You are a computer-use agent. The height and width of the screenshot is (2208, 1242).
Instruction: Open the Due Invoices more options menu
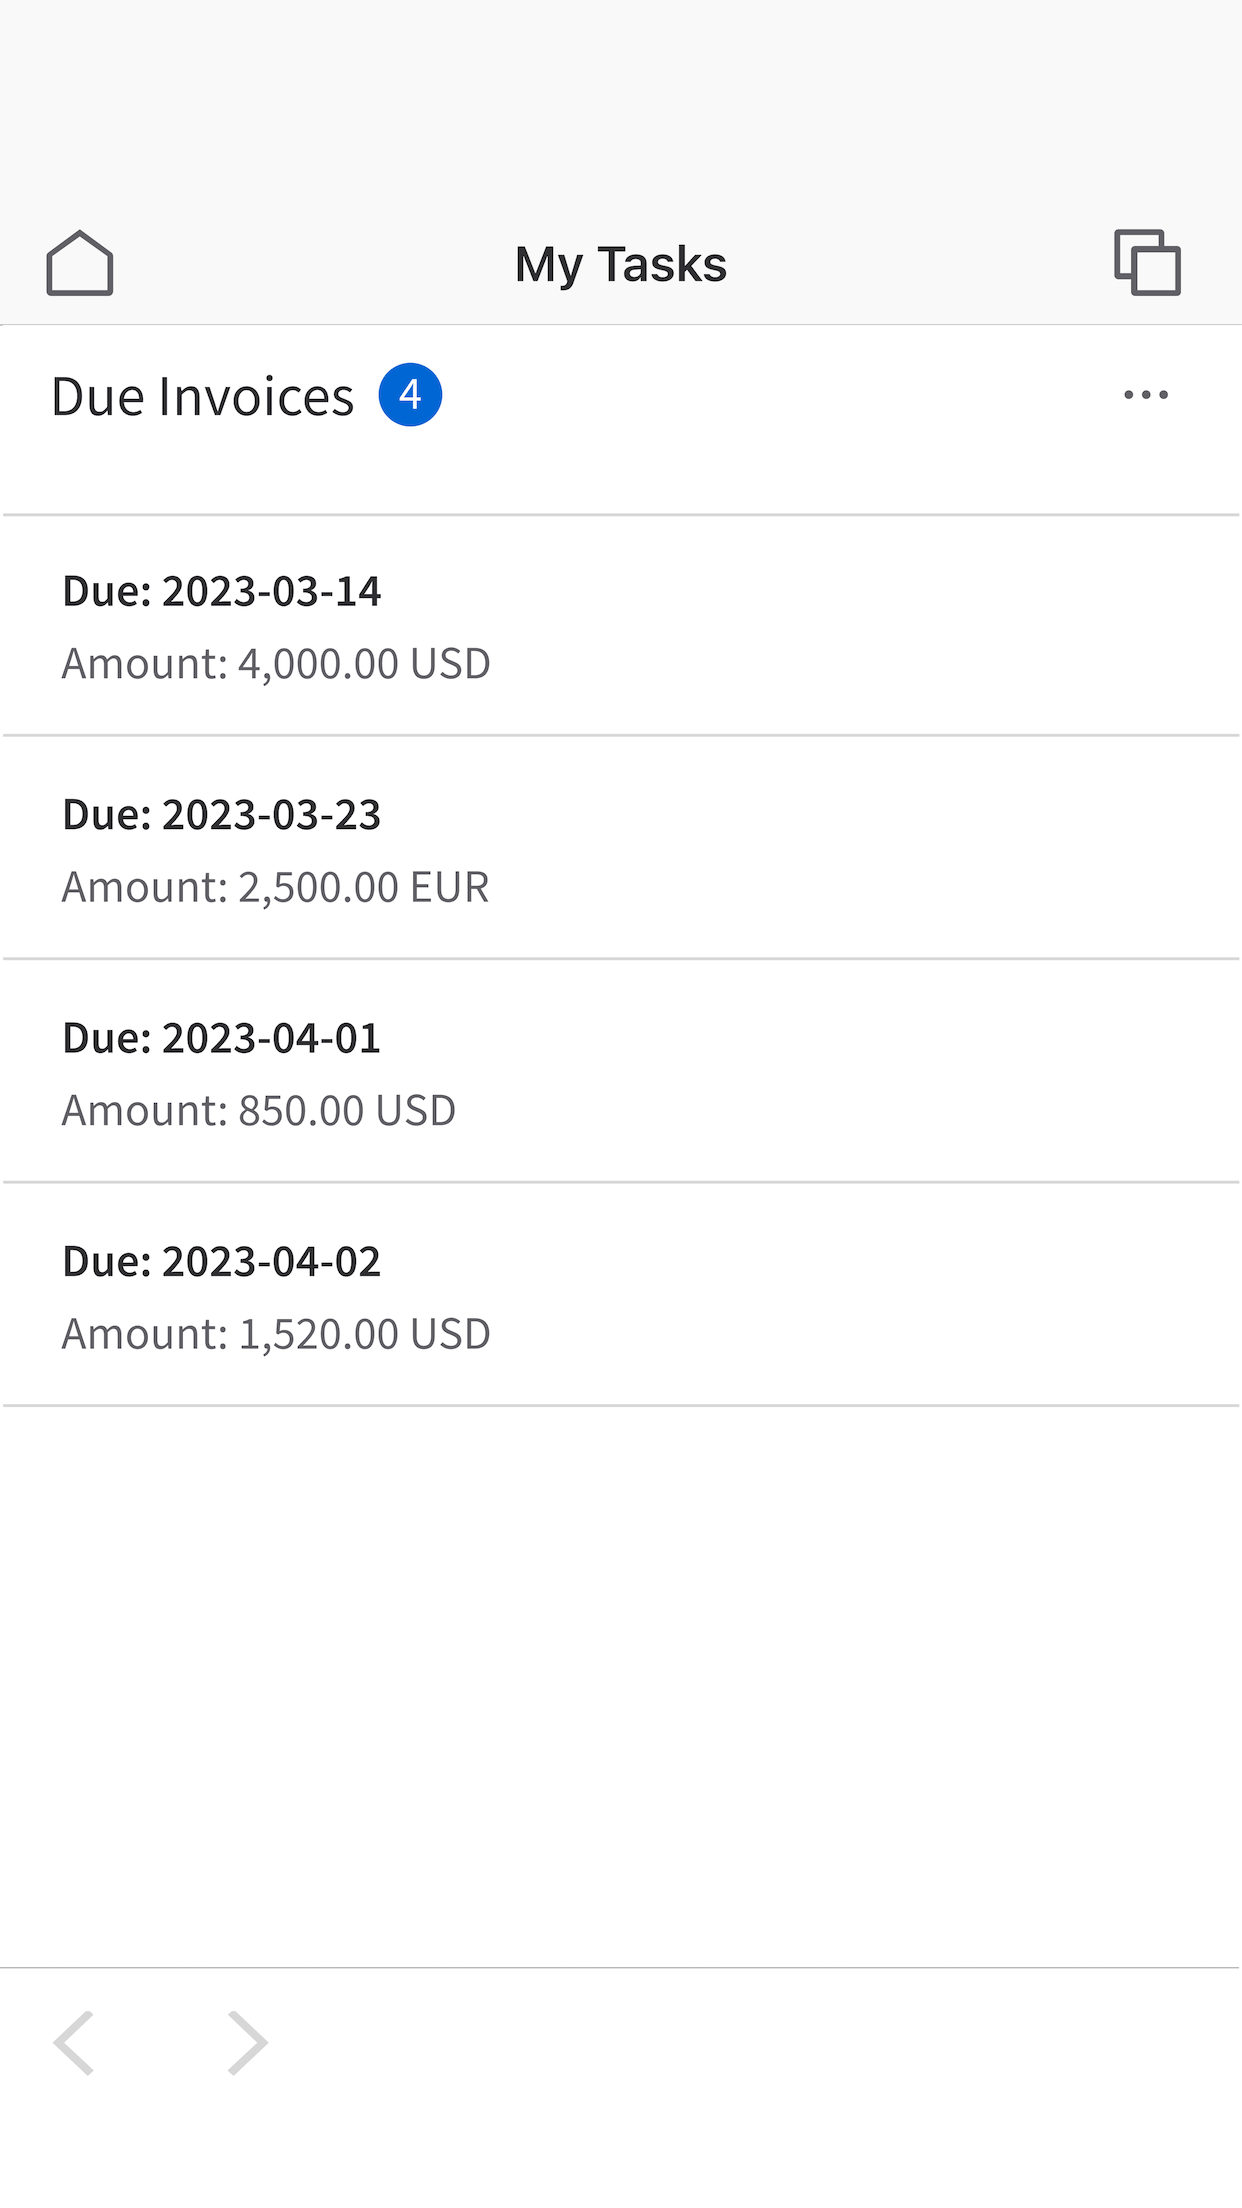[1145, 395]
